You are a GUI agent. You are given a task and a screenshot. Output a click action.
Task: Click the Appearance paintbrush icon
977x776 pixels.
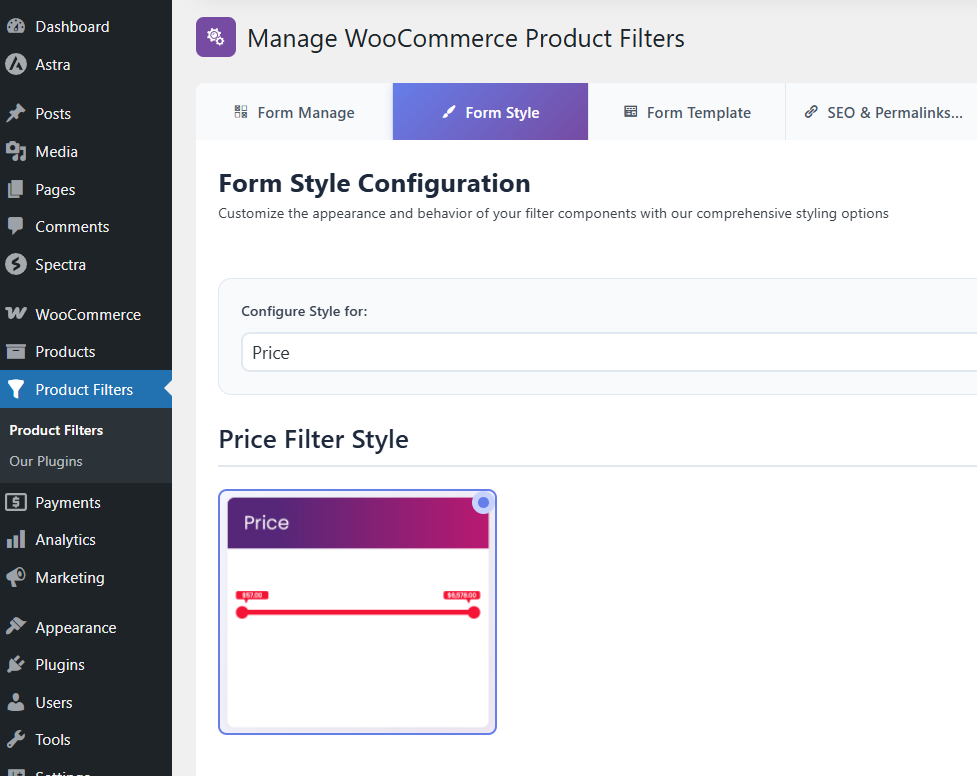(x=16, y=626)
